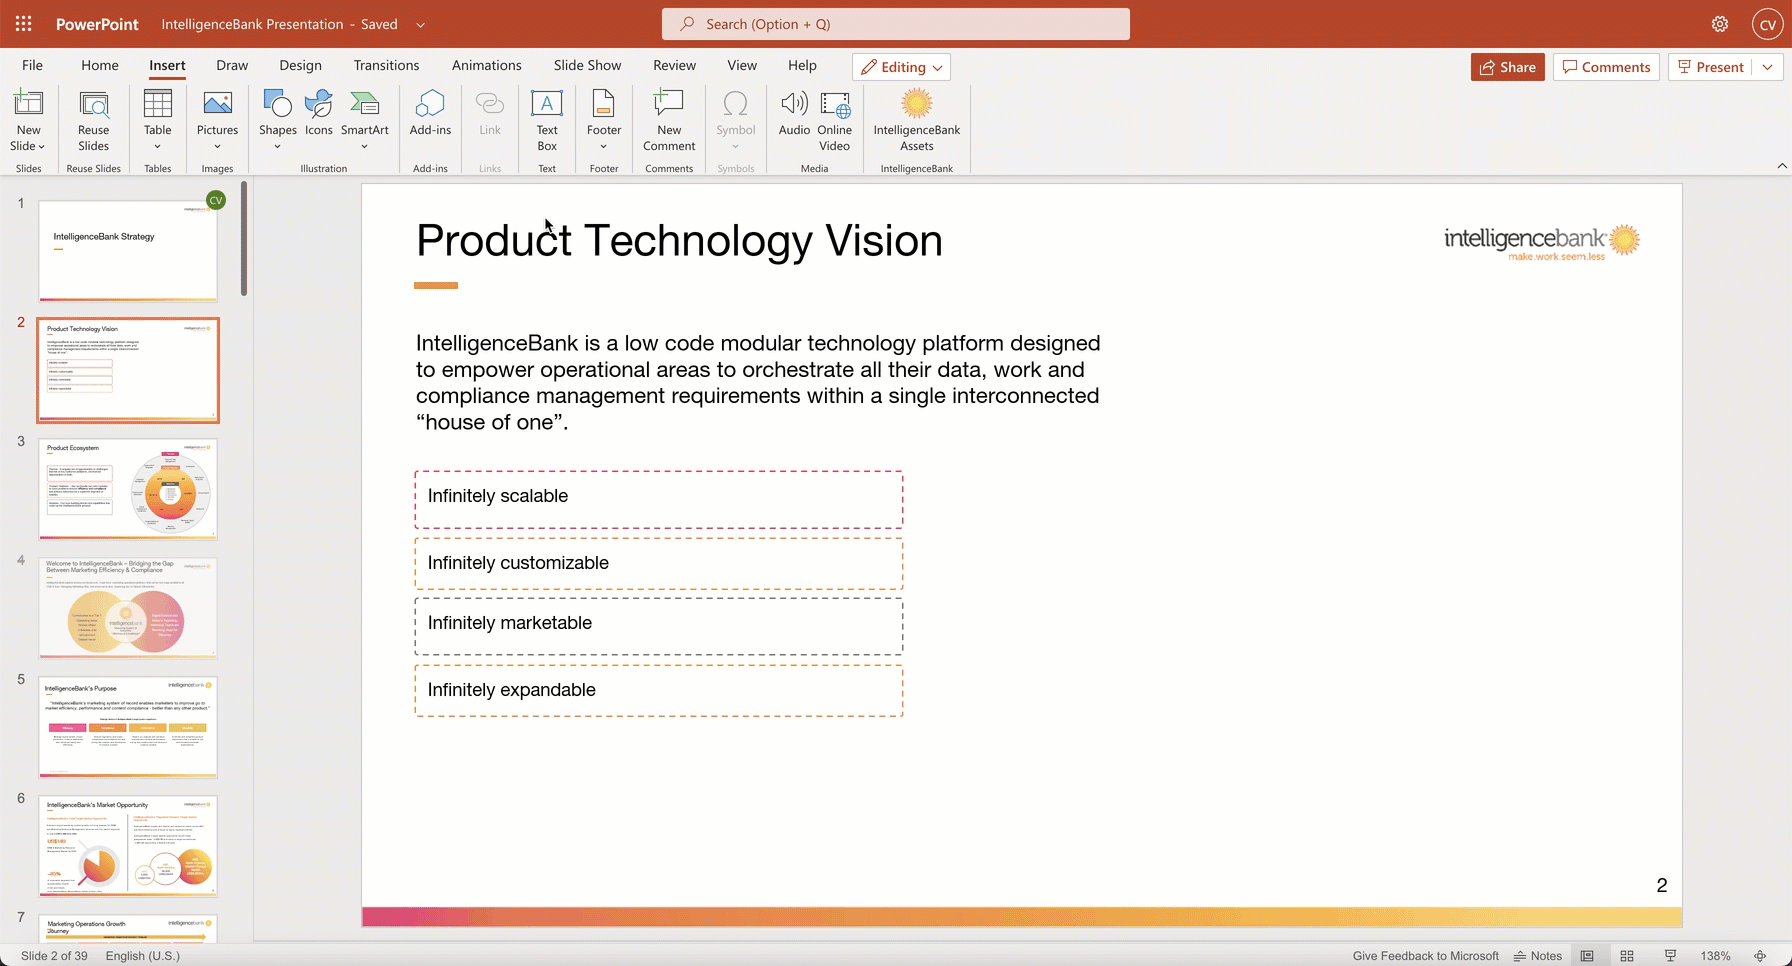This screenshot has height=966, width=1792.
Task: Switch to Slide Sorter view
Action: (1627, 956)
